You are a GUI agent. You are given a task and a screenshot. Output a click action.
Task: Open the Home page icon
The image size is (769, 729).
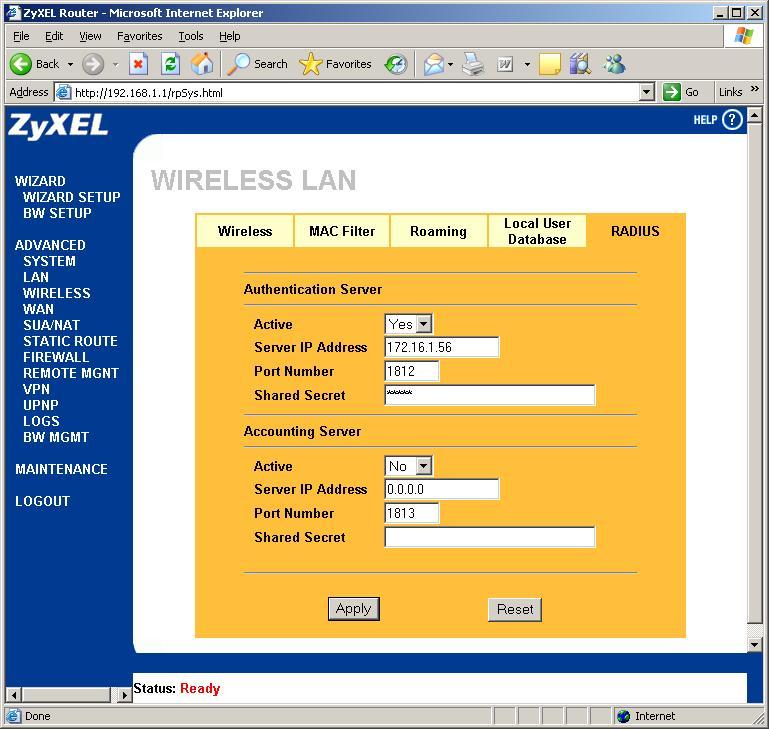point(202,64)
